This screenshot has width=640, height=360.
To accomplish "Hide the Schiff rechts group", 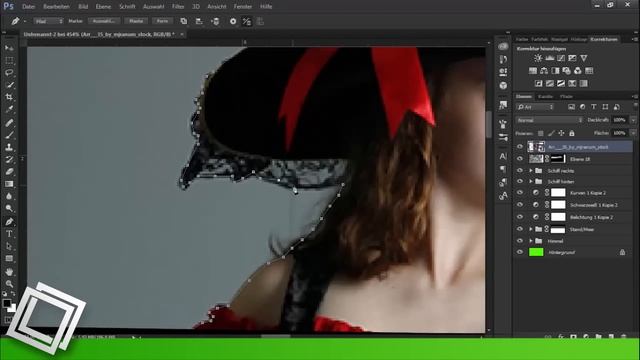I will (520, 170).
